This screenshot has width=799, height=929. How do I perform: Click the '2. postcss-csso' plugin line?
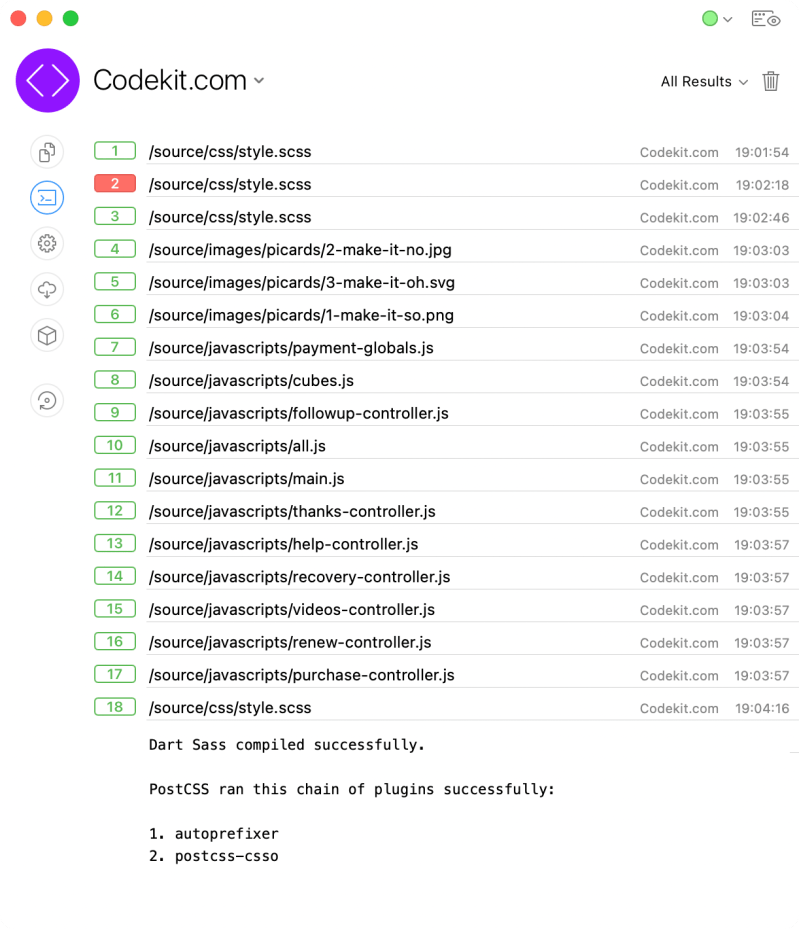[x=213, y=856]
